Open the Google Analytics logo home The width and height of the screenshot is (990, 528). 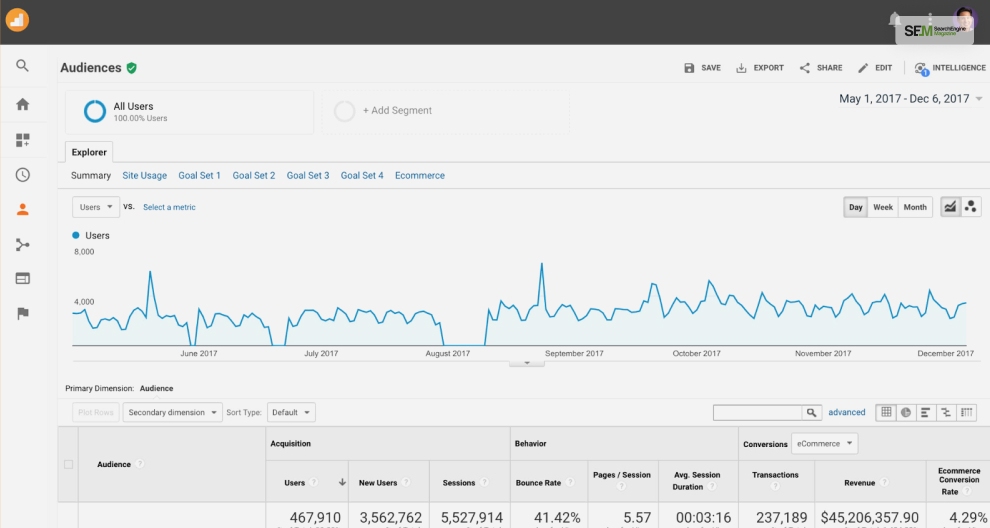(17, 20)
